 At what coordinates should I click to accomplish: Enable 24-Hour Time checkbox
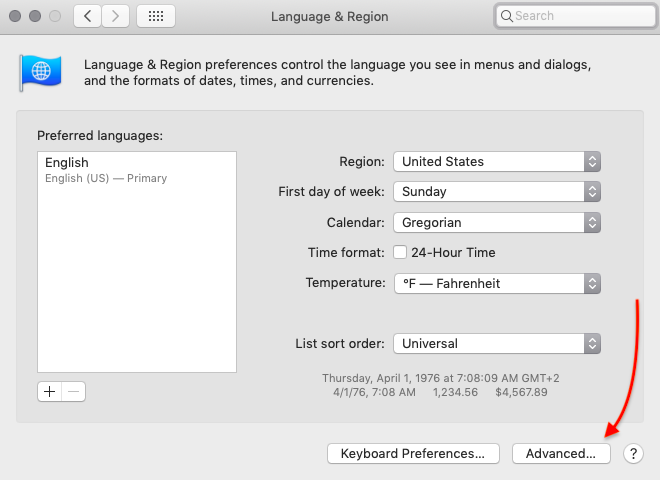400,253
